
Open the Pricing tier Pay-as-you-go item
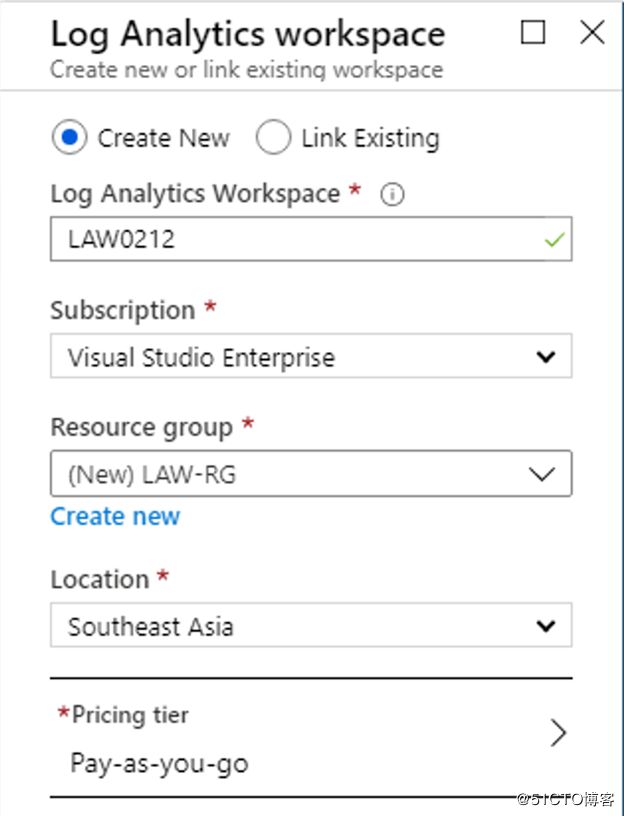coord(311,737)
